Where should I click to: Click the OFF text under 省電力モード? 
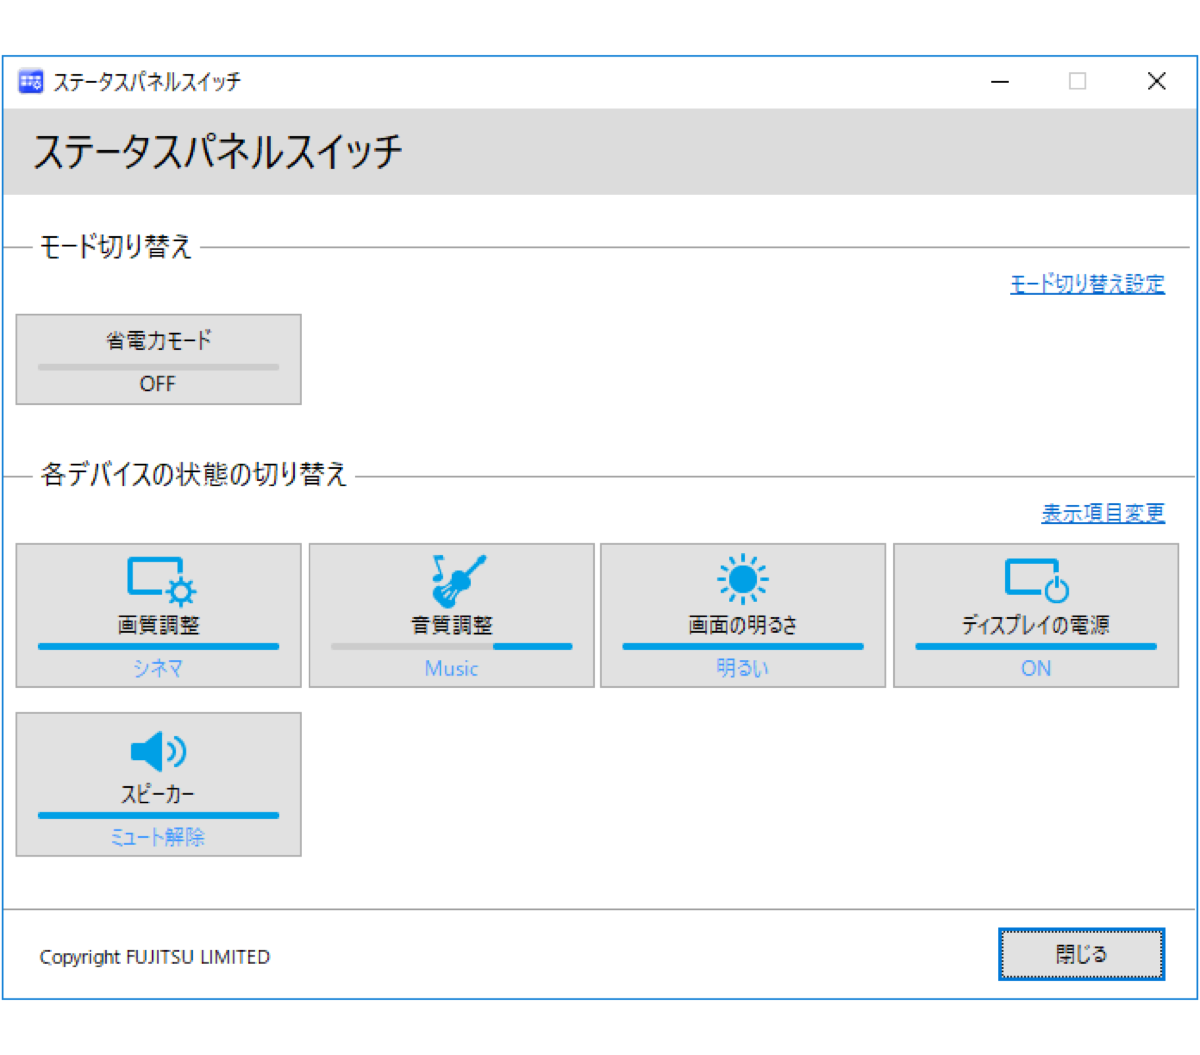[x=158, y=384]
